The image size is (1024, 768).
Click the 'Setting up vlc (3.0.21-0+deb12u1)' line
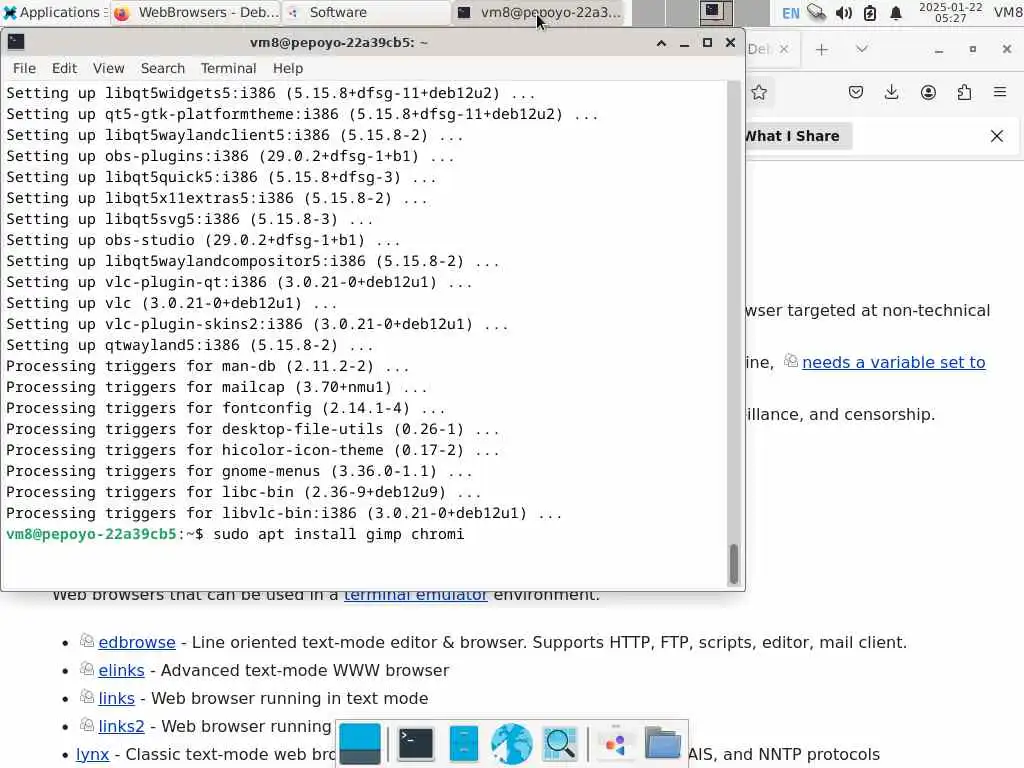(172, 303)
